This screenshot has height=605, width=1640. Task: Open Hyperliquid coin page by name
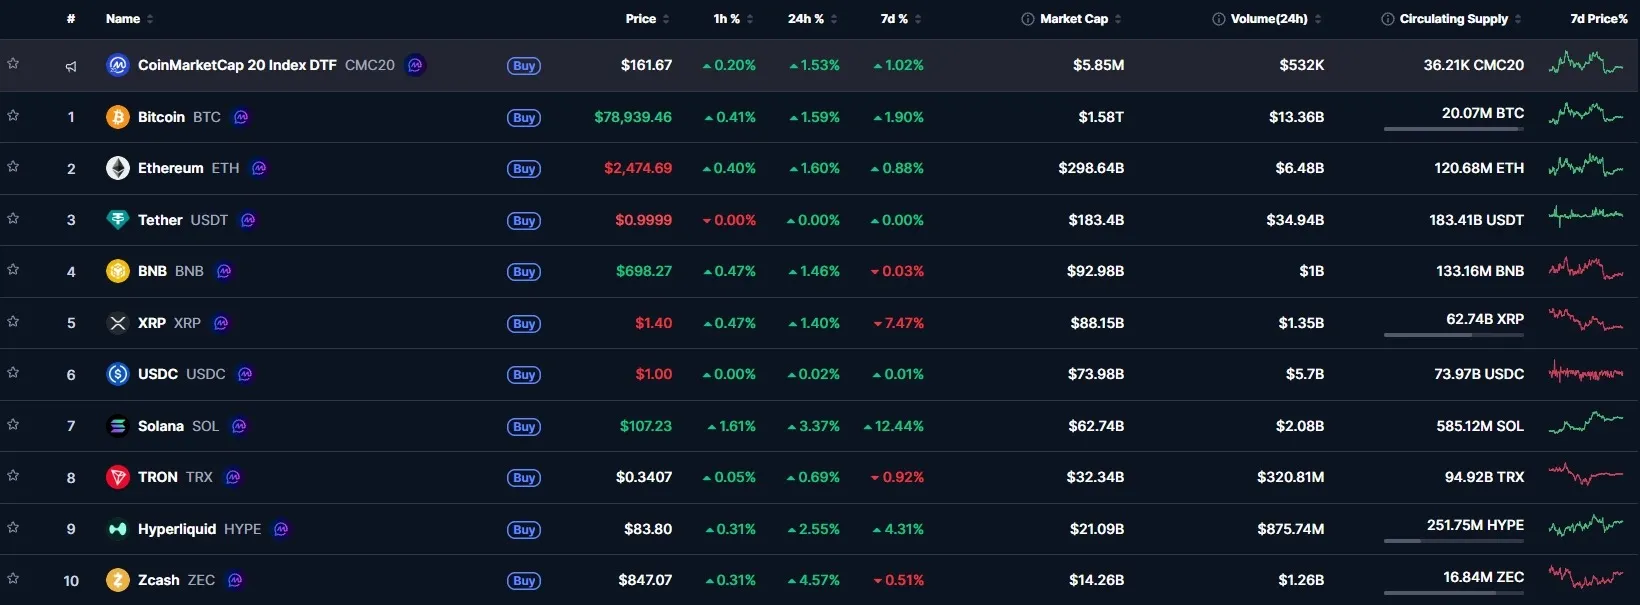pos(177,529)
